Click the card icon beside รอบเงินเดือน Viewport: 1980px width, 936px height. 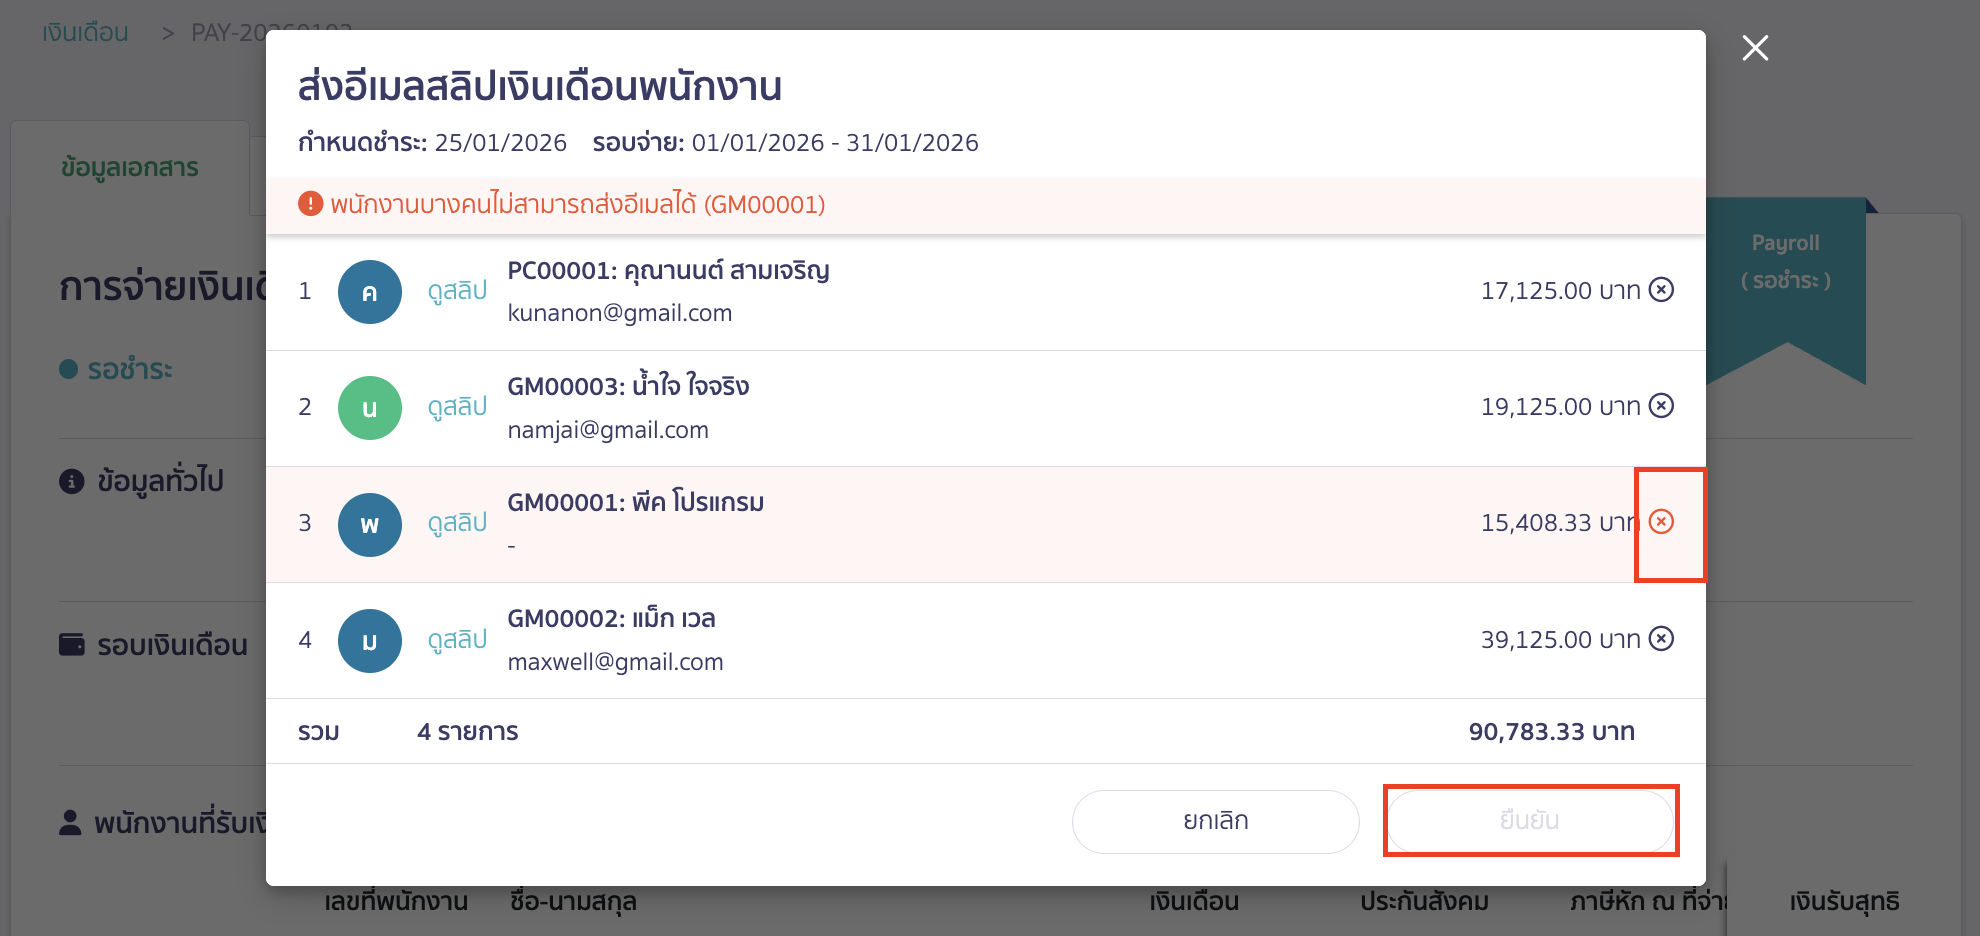pos(70,645)
